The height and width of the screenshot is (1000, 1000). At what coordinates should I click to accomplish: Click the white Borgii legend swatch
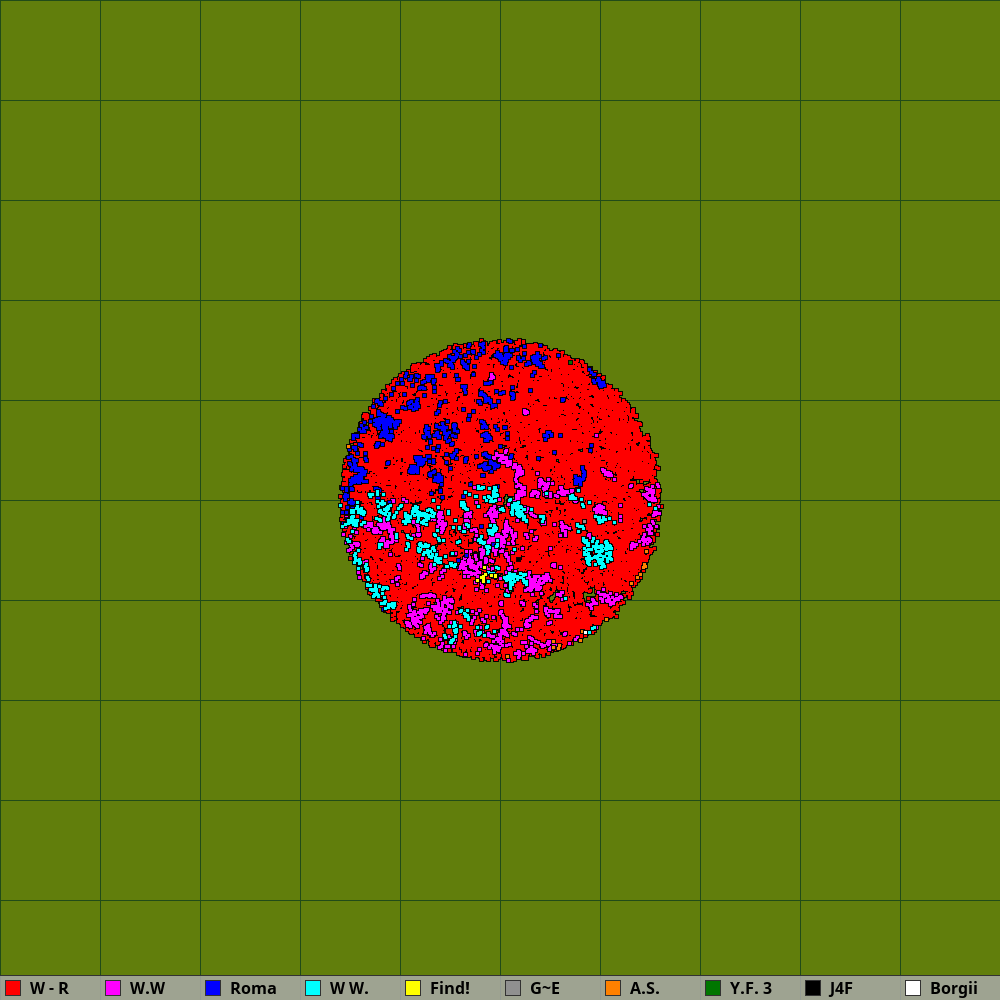(913, 988)
